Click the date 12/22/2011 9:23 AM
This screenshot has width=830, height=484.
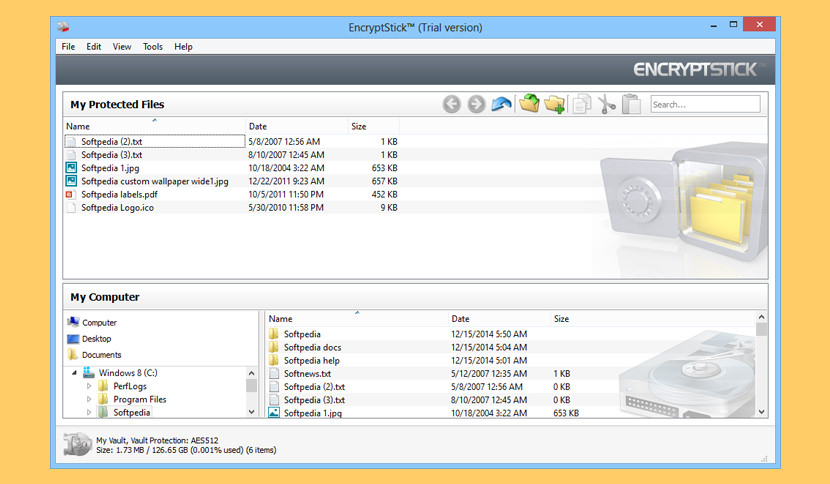[286, 181]
